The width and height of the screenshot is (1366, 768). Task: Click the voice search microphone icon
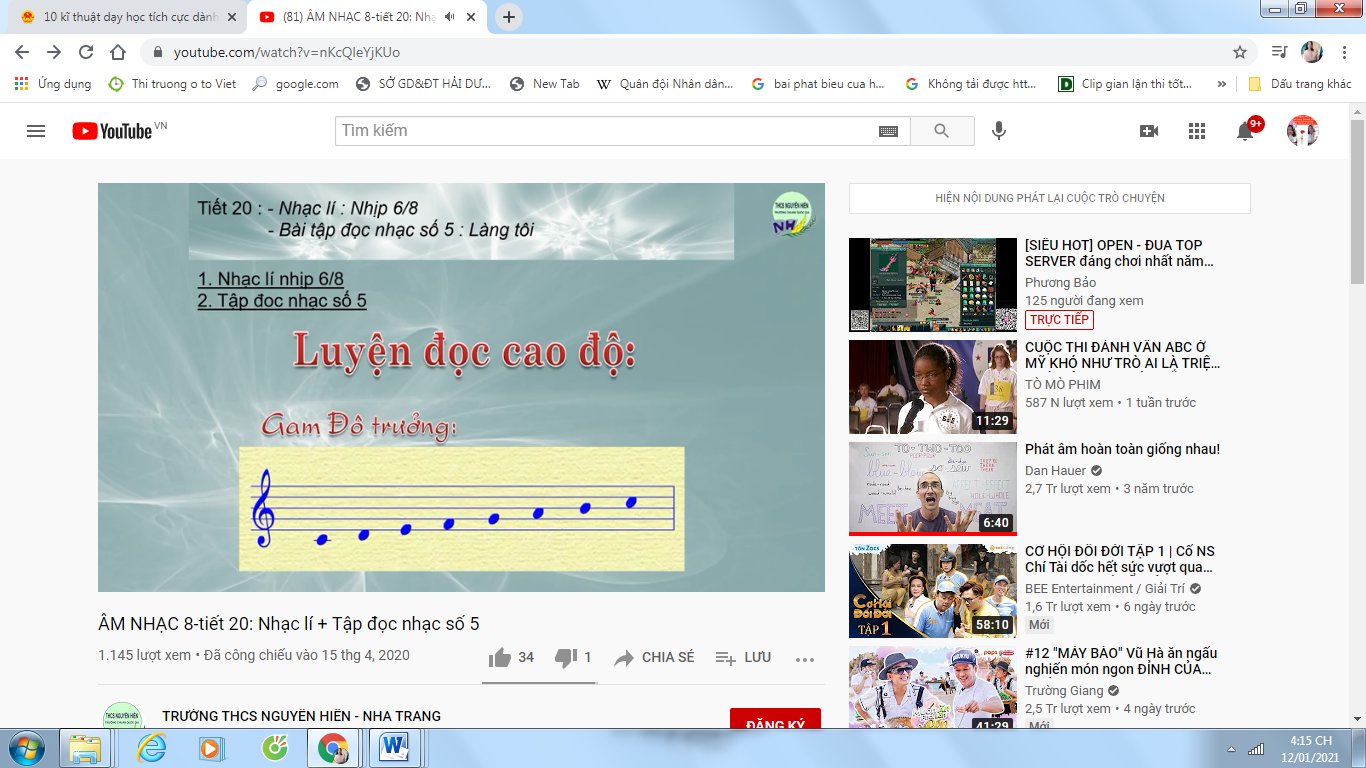998,131
